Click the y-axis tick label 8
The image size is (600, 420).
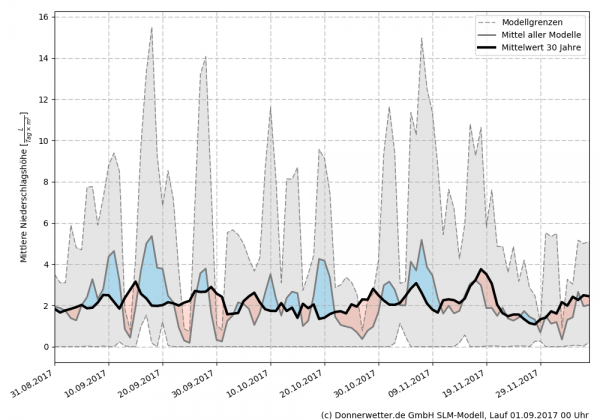pyautogui.click(x=46, y=182)
